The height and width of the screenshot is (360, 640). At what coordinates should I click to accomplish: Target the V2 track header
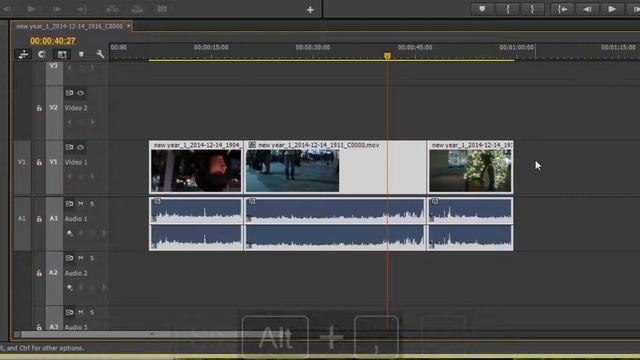click(x=54, y=108)
